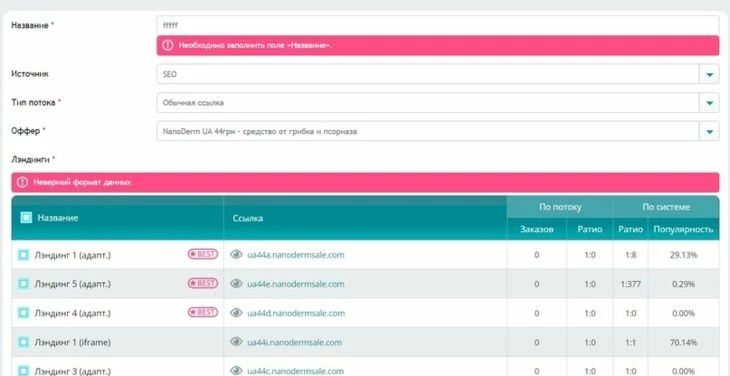Open the ua44i.nanodermsale.com link

(x=294, y=342)
